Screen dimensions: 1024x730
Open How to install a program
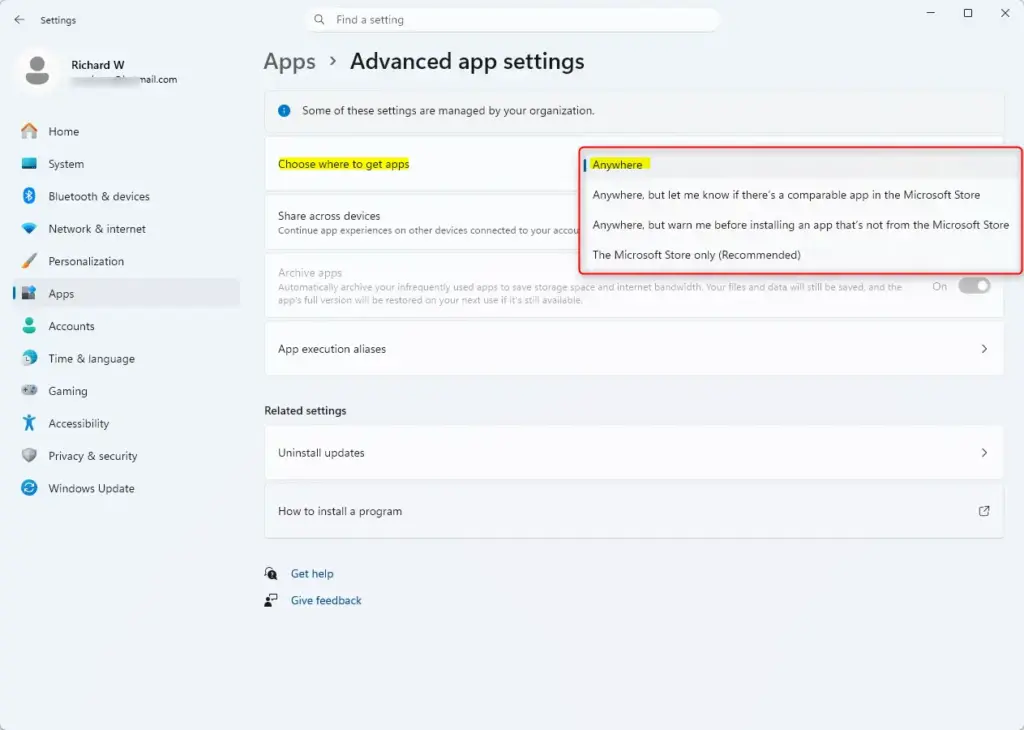(633, 511)
